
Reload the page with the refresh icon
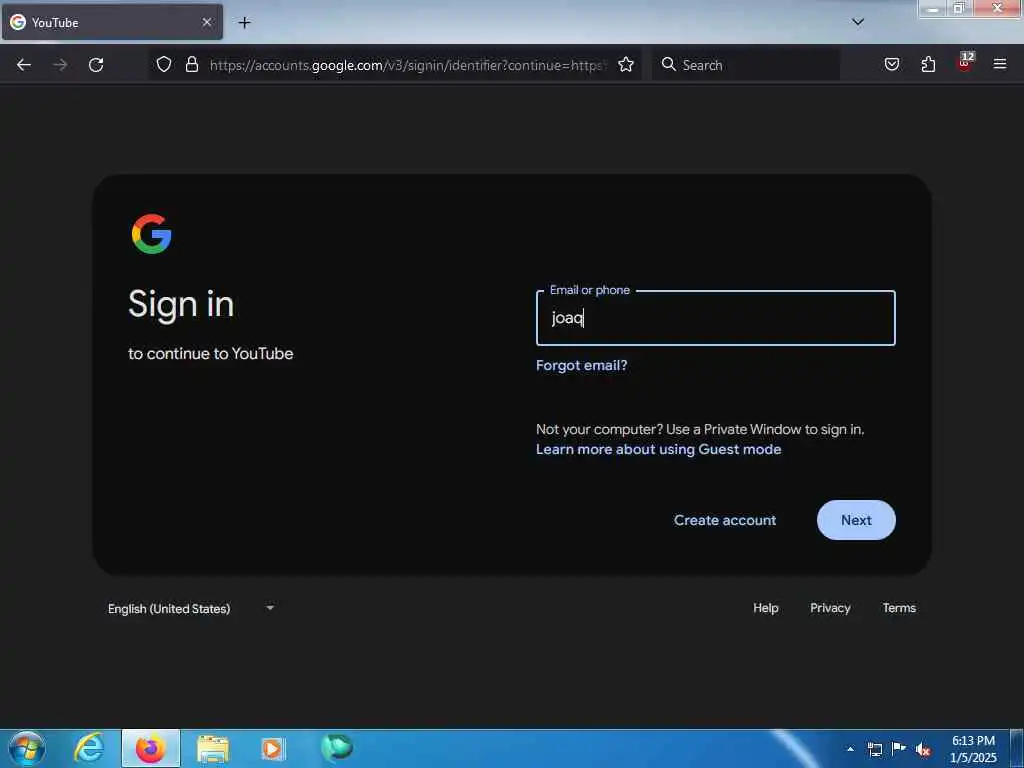coord(96,65)
